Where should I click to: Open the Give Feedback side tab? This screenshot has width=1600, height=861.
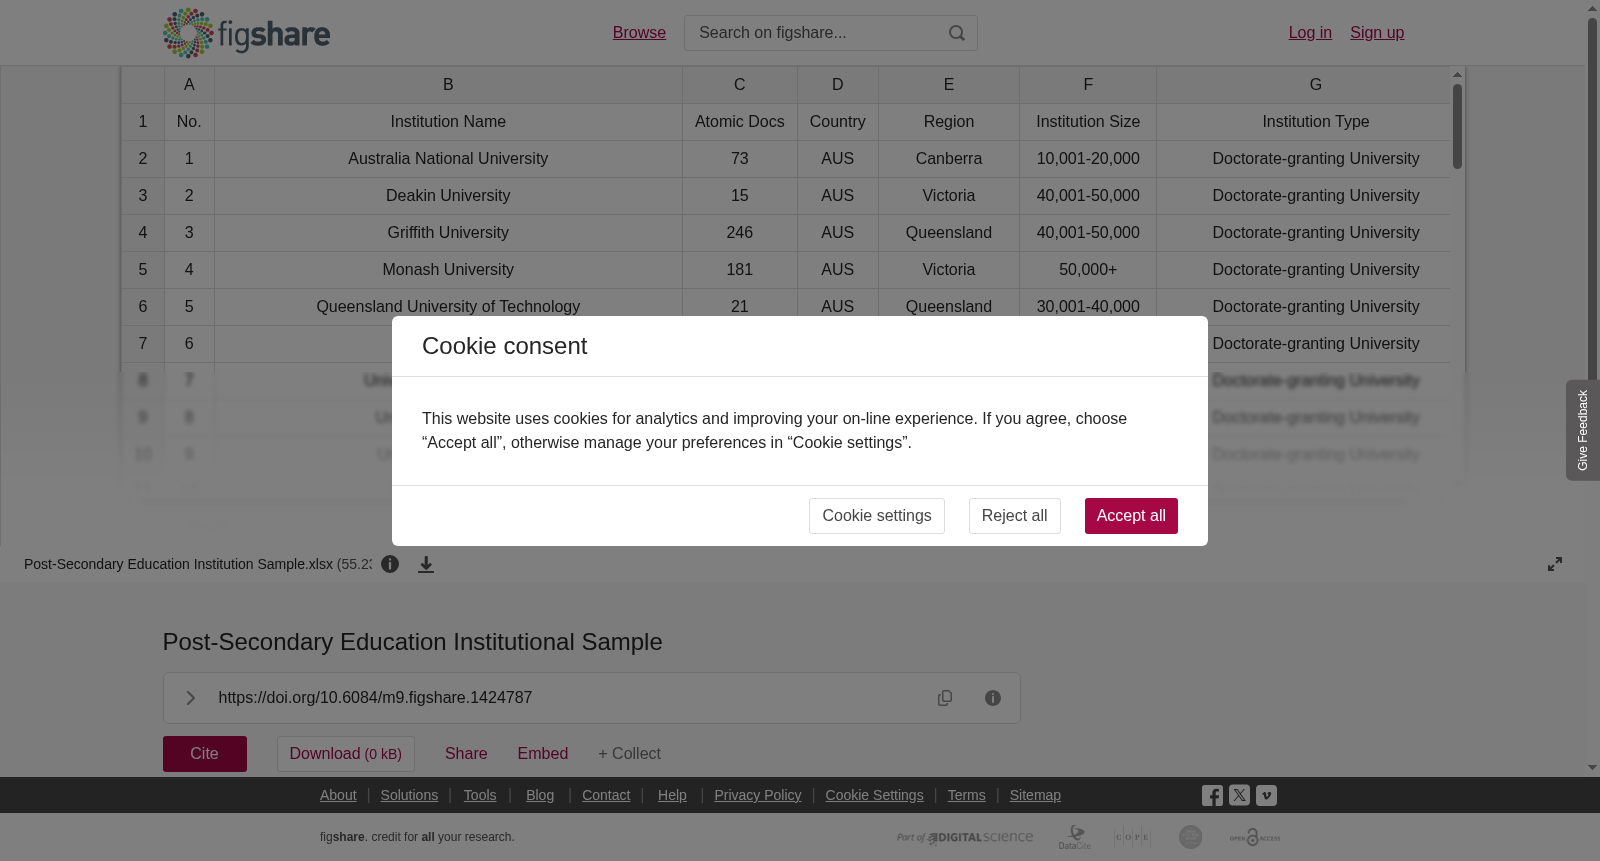pos(1583,430)
